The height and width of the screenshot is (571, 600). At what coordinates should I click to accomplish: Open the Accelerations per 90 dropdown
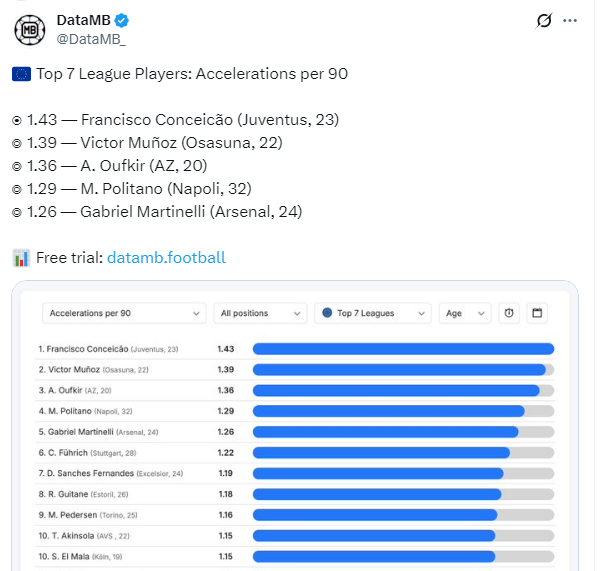124,313
